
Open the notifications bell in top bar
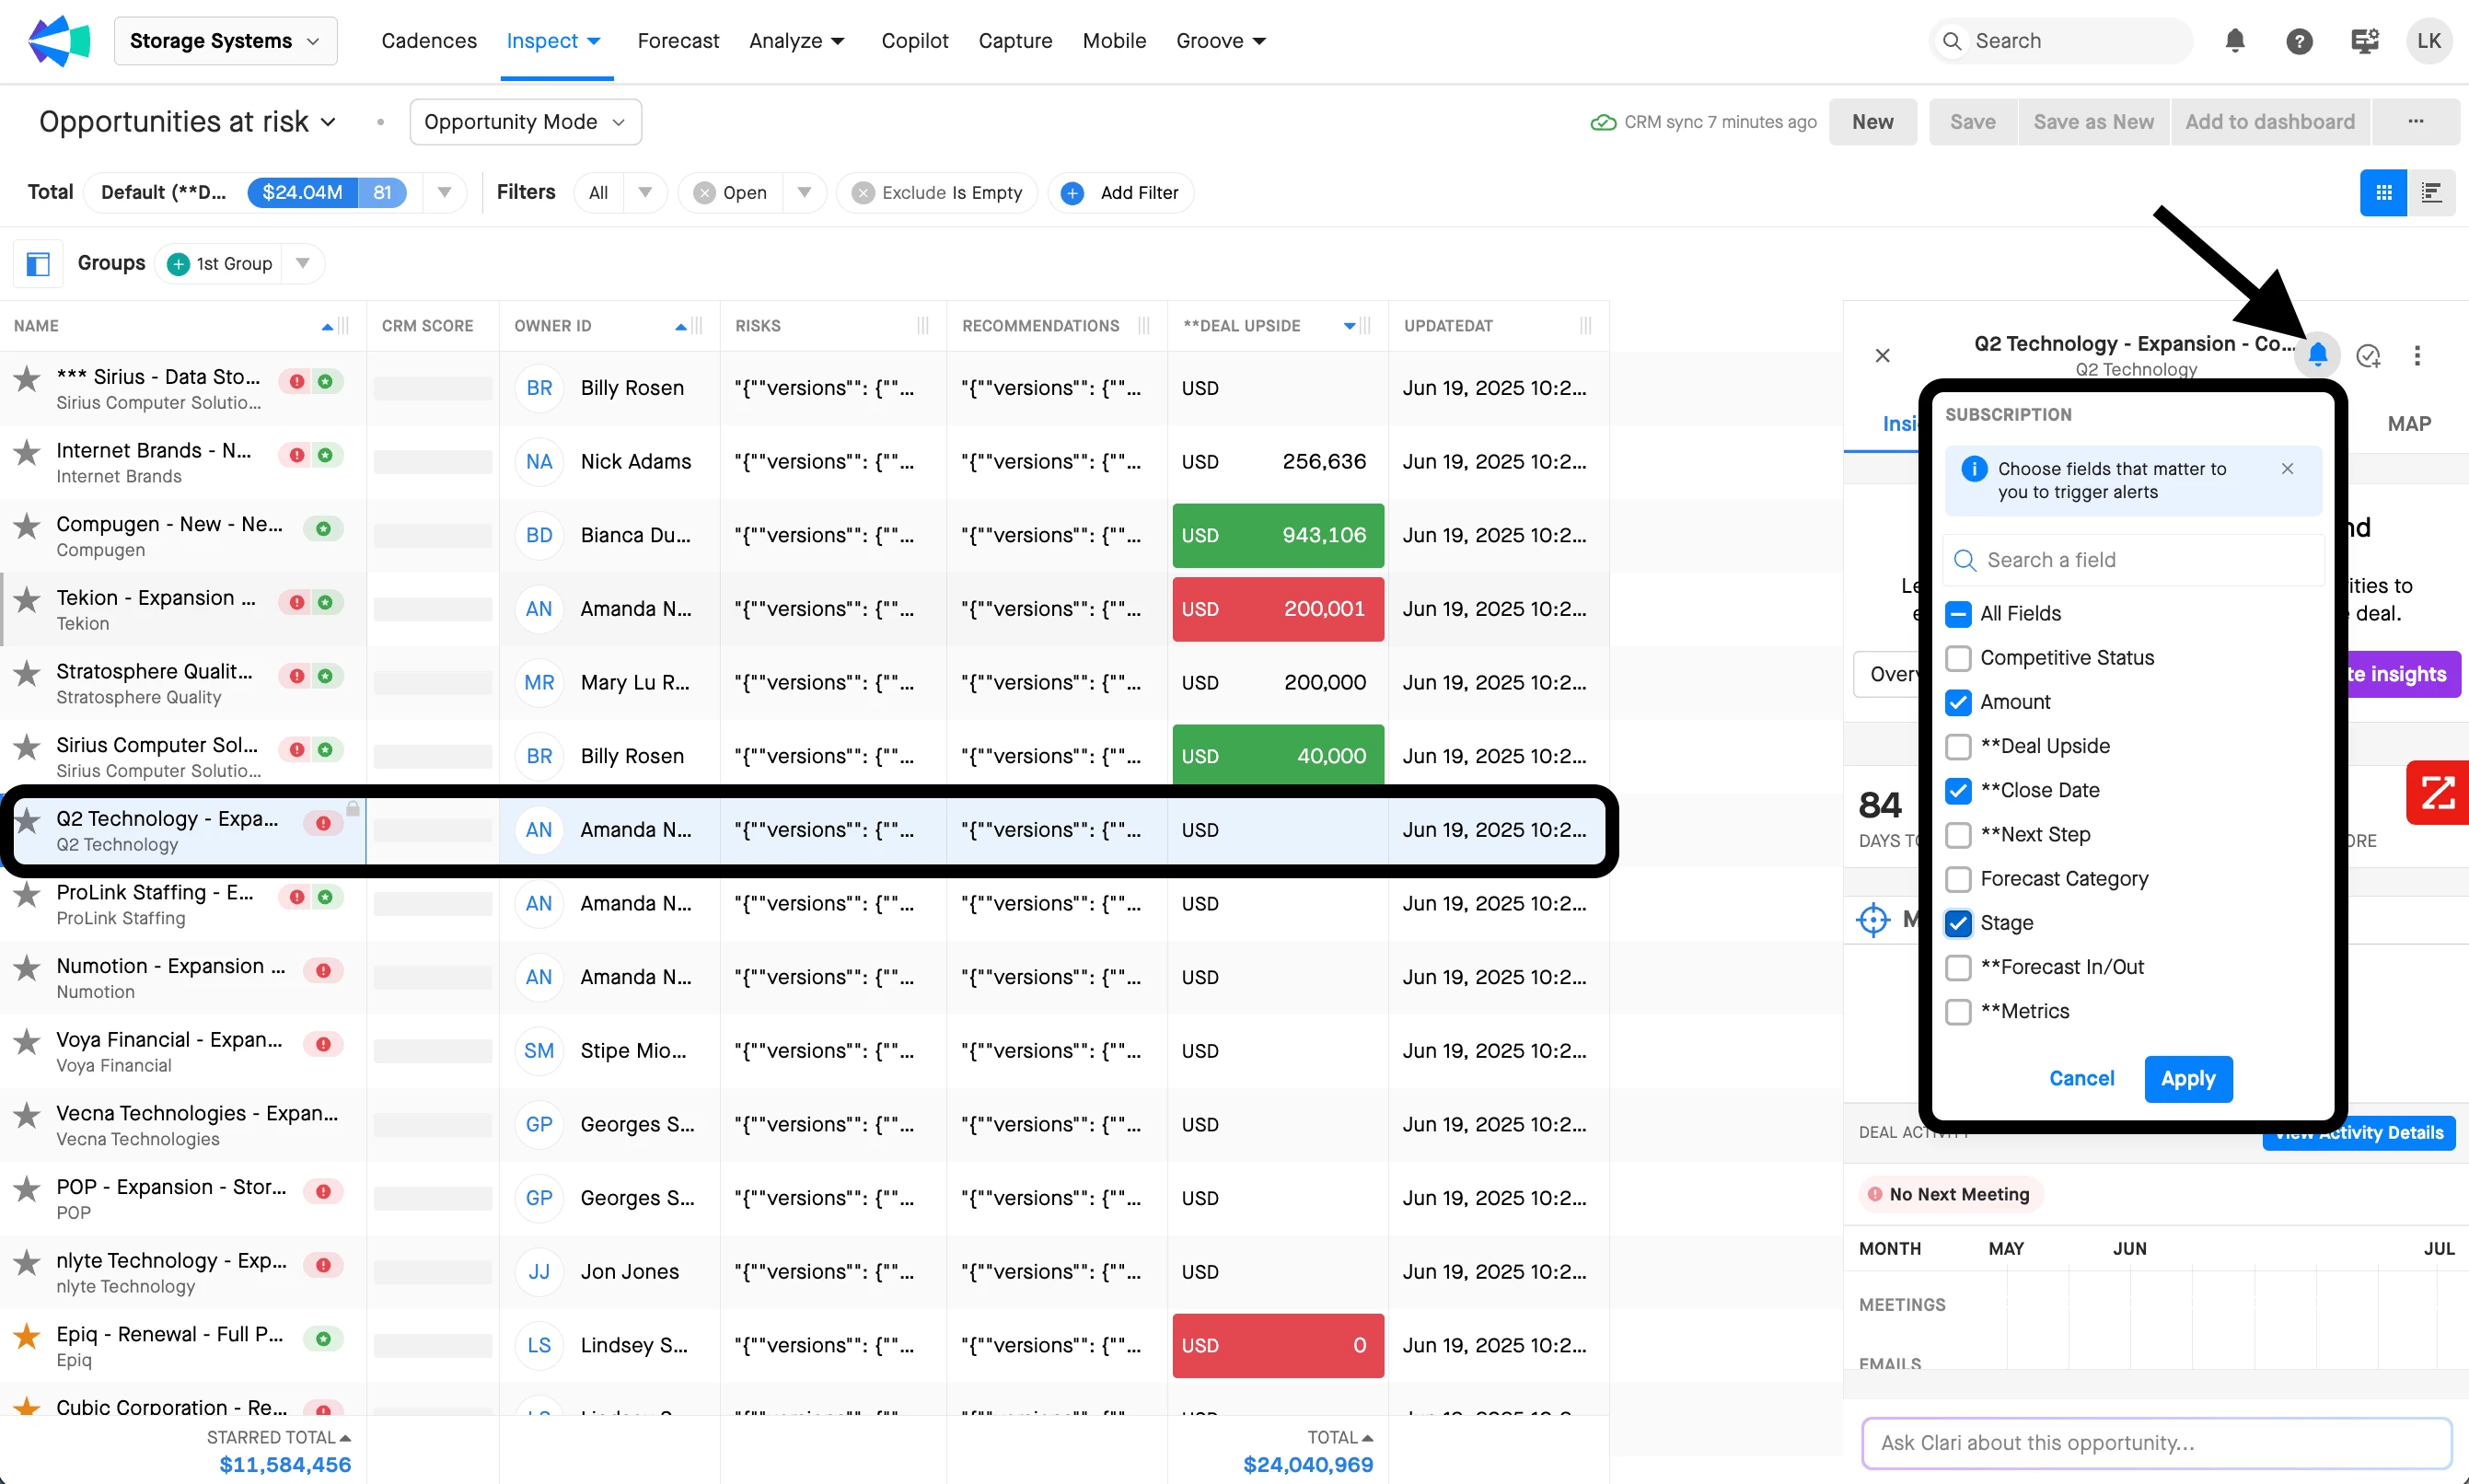click(2235, 41)
